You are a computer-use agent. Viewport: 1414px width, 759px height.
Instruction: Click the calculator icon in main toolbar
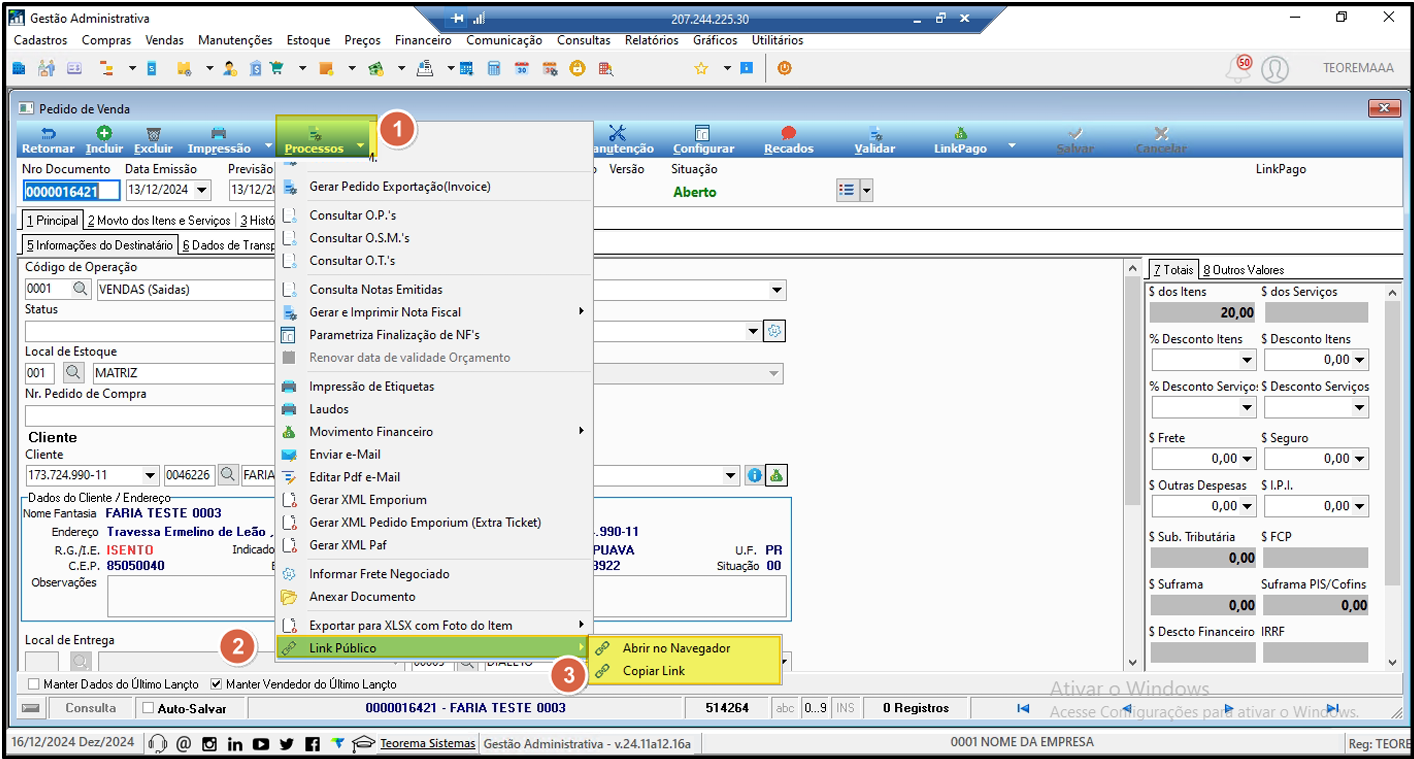[493, 68]
